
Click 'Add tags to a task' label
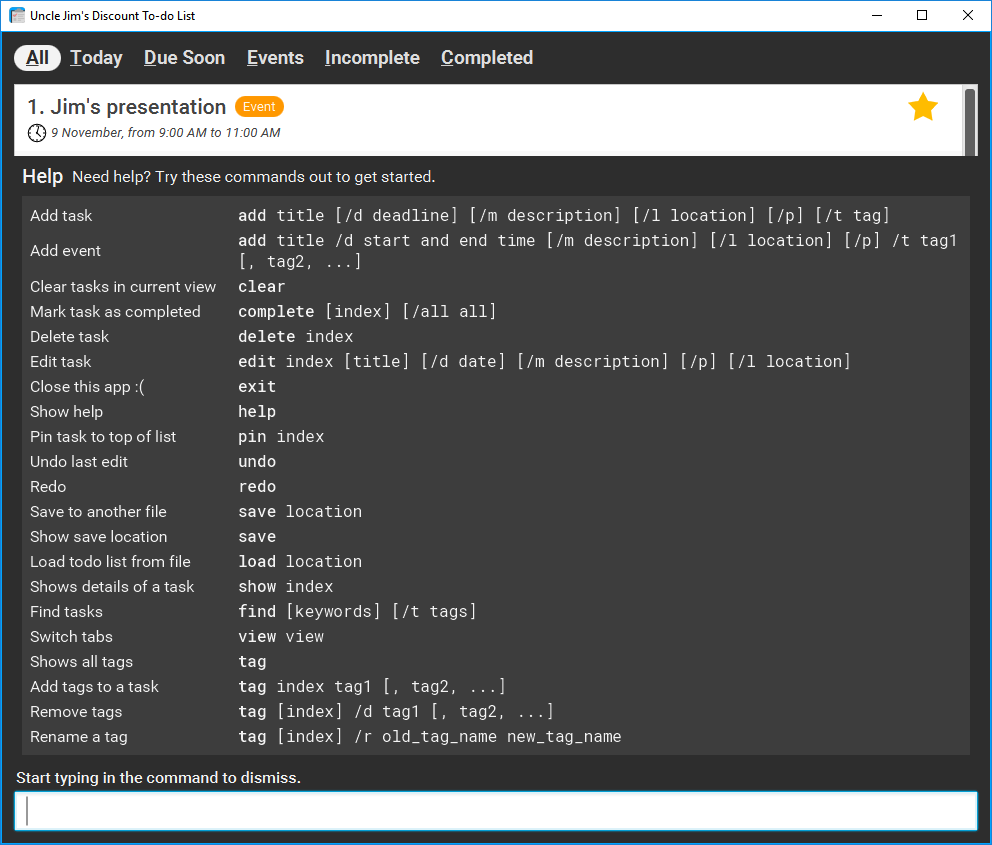pyautogui.click(x=94, y=686)
